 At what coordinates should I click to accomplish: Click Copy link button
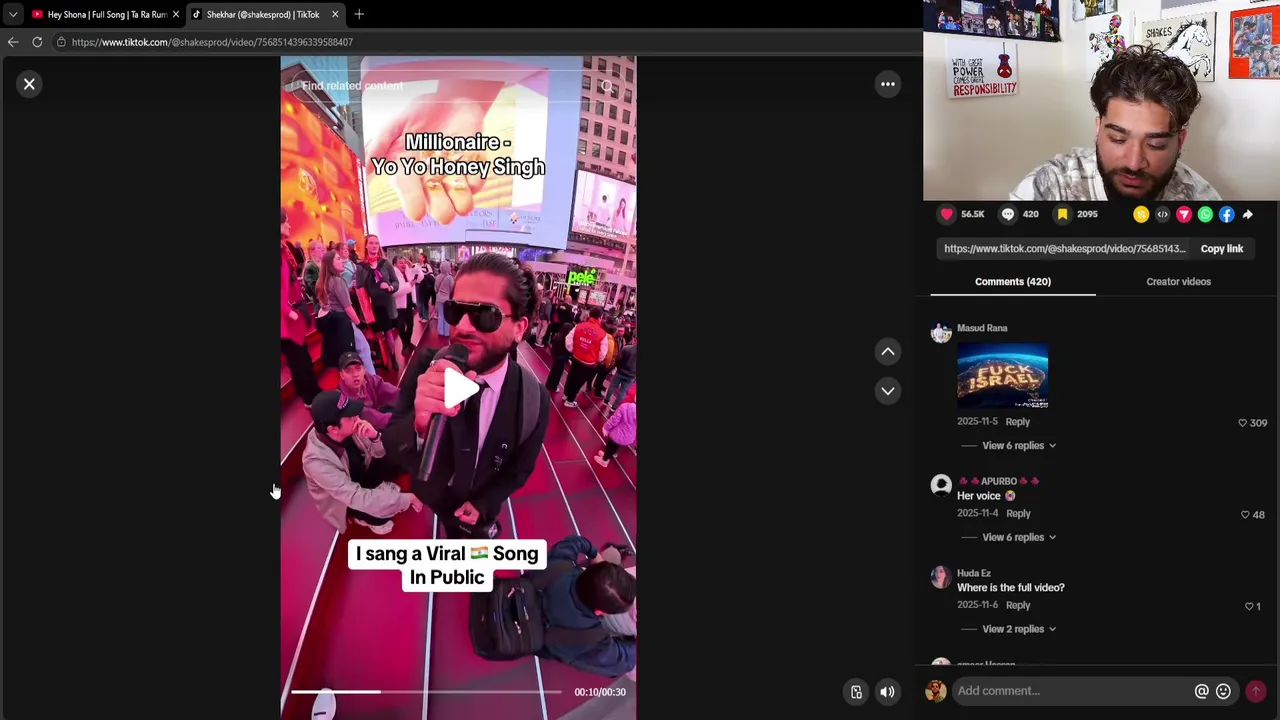pos(1221,249)
